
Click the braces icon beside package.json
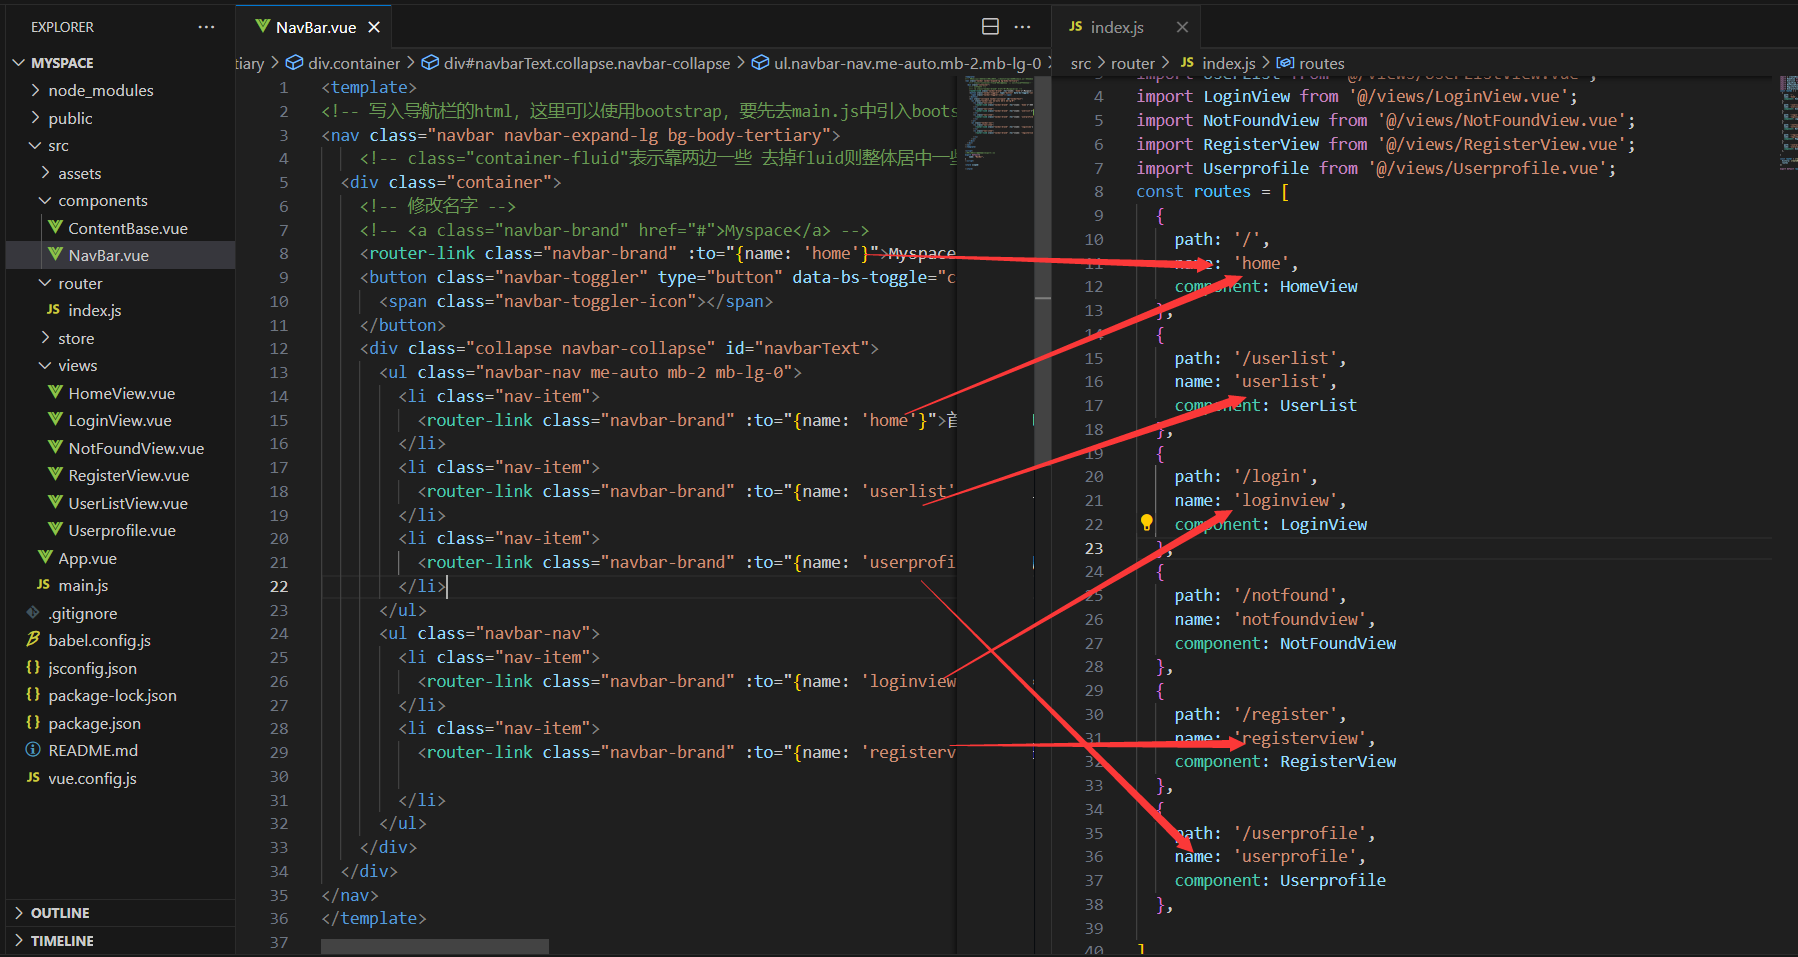[33, 723]
